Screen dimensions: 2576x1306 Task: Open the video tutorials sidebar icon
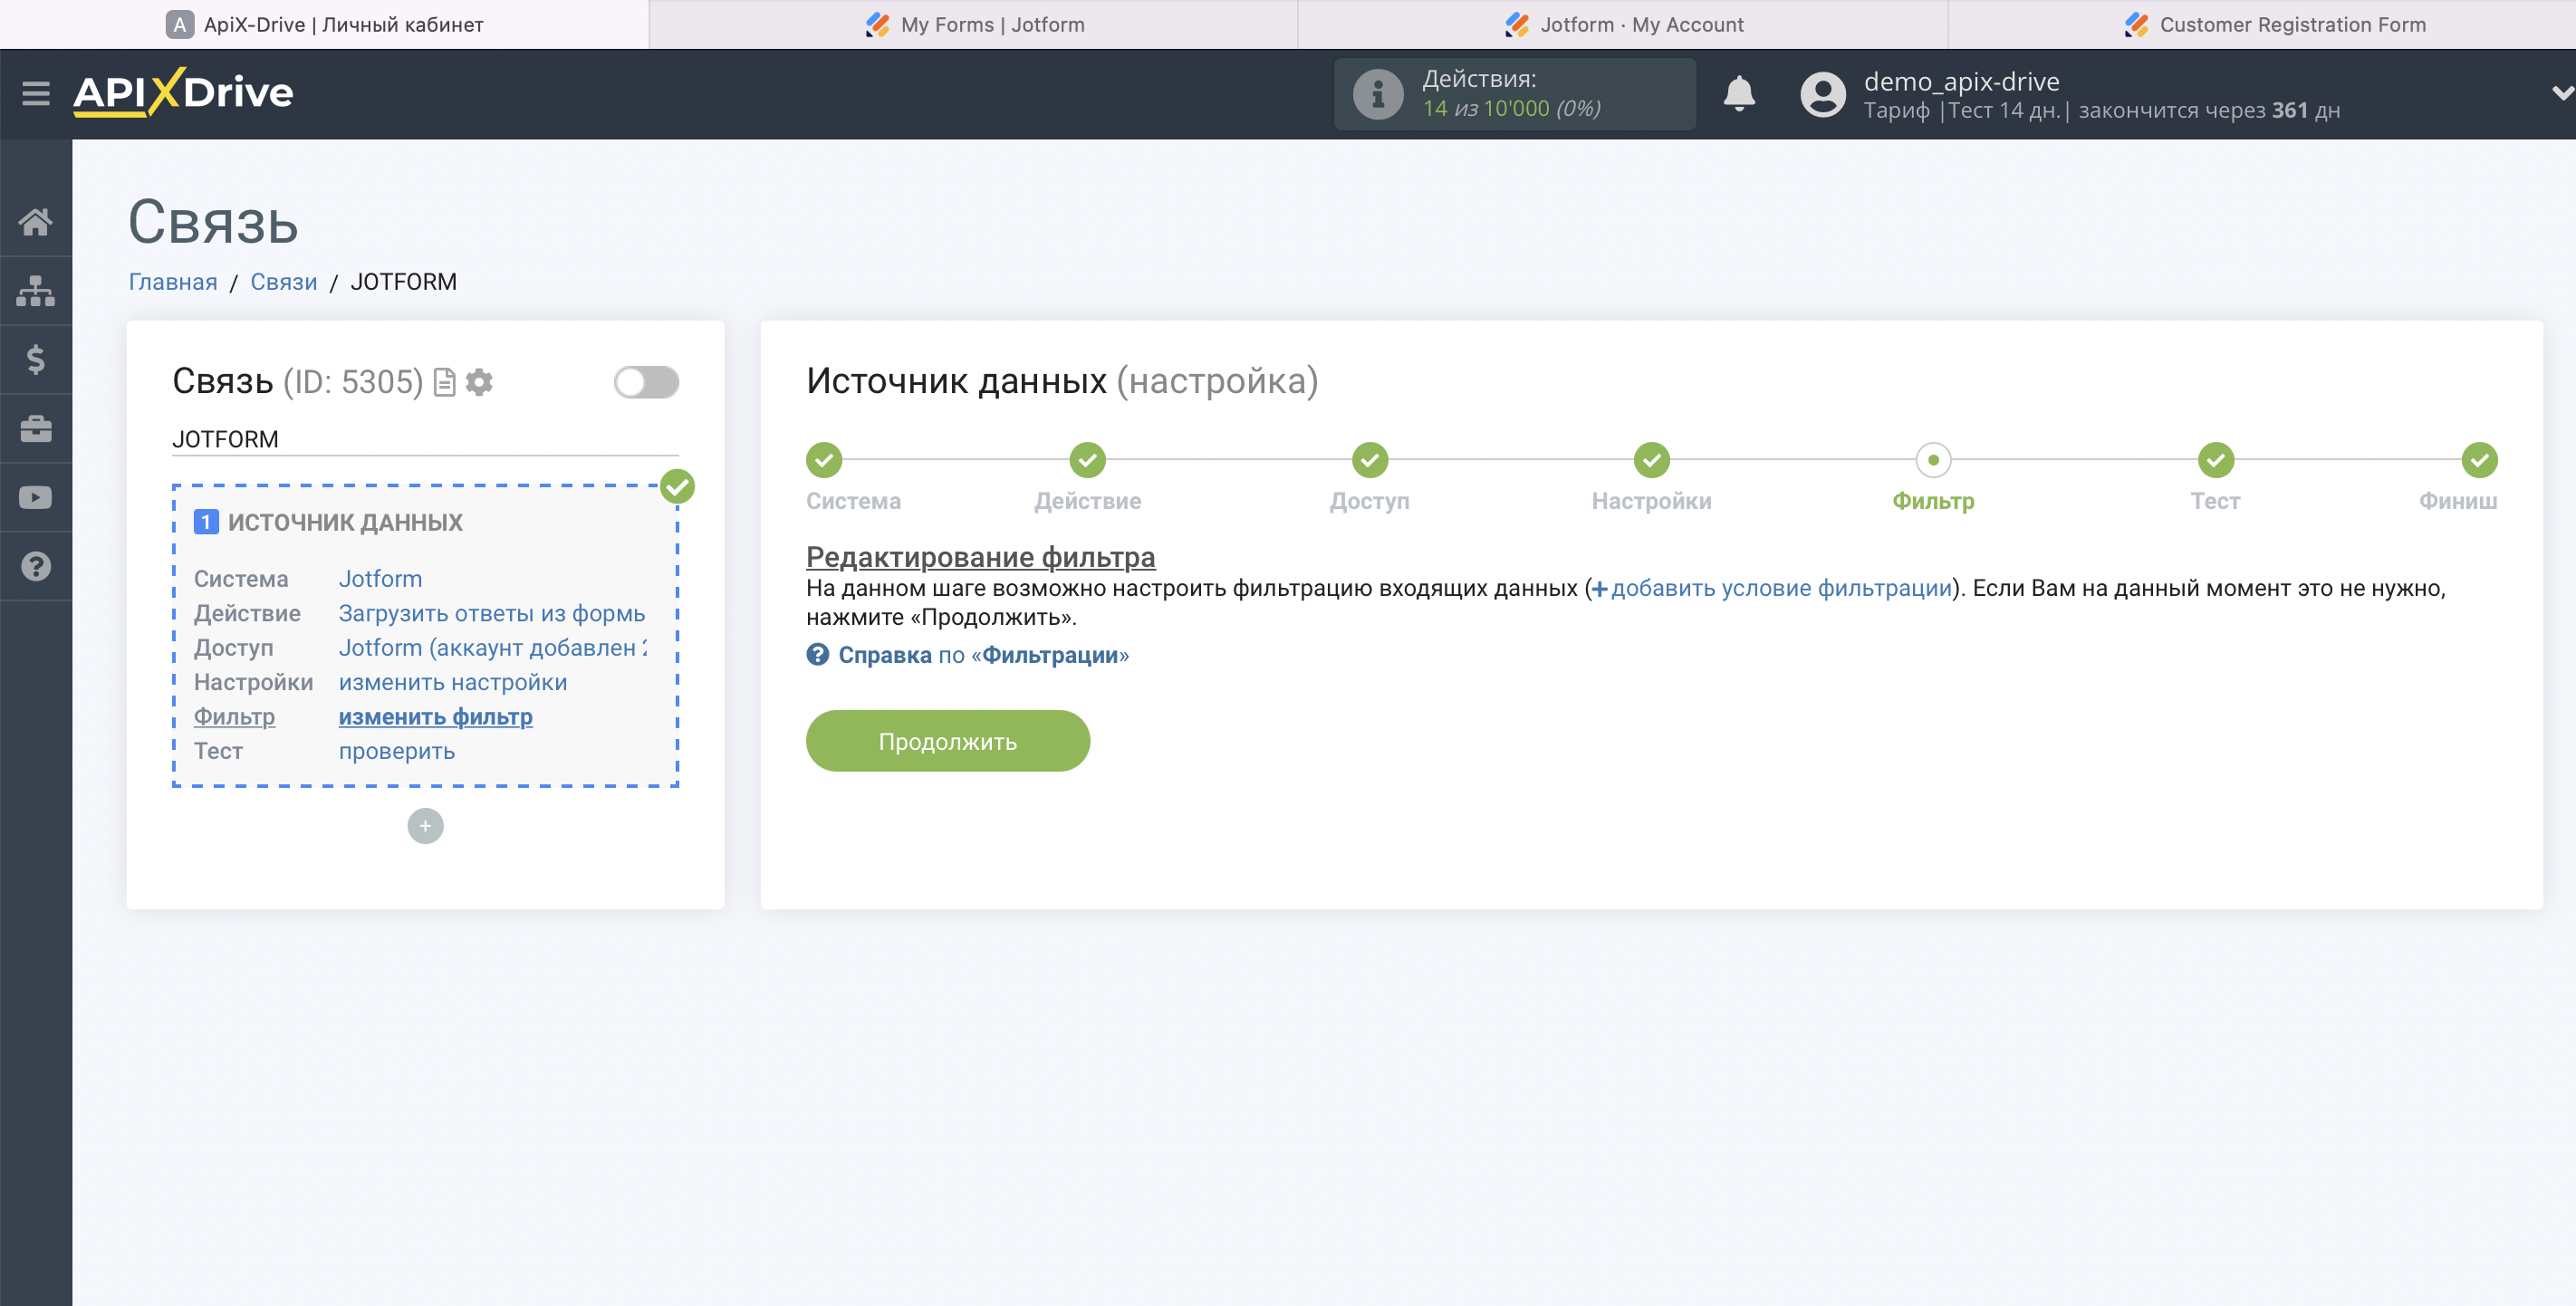[36, 498]
